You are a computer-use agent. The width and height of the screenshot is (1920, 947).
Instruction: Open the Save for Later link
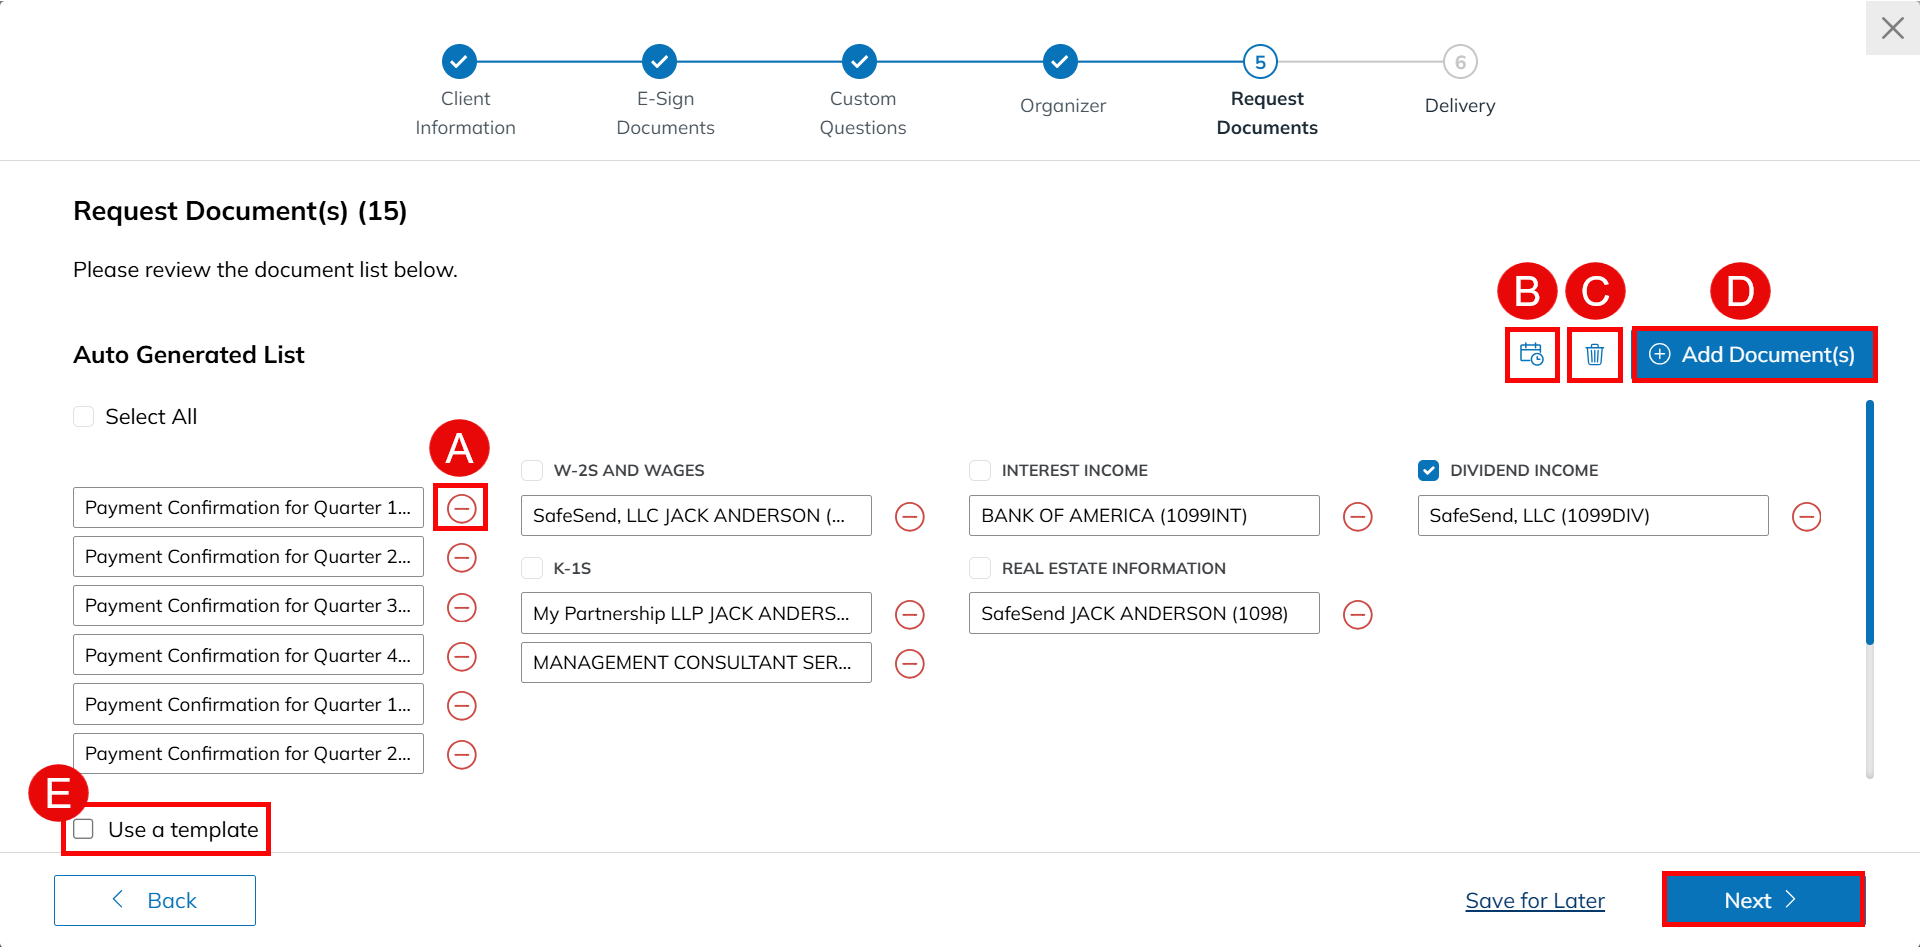coord(1535,901)
